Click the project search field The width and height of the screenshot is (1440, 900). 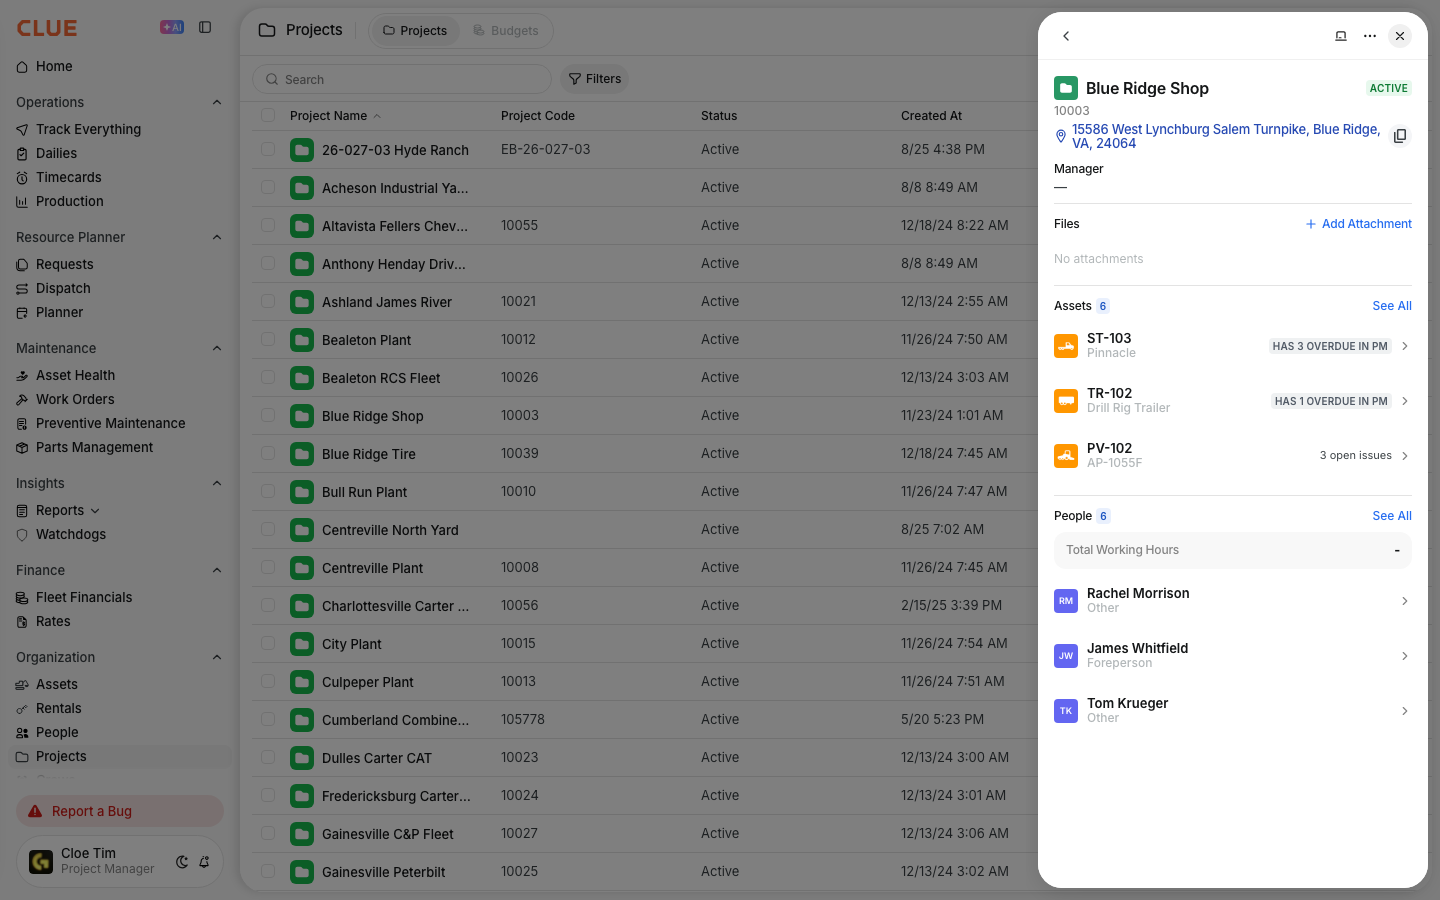coord(402,79)
